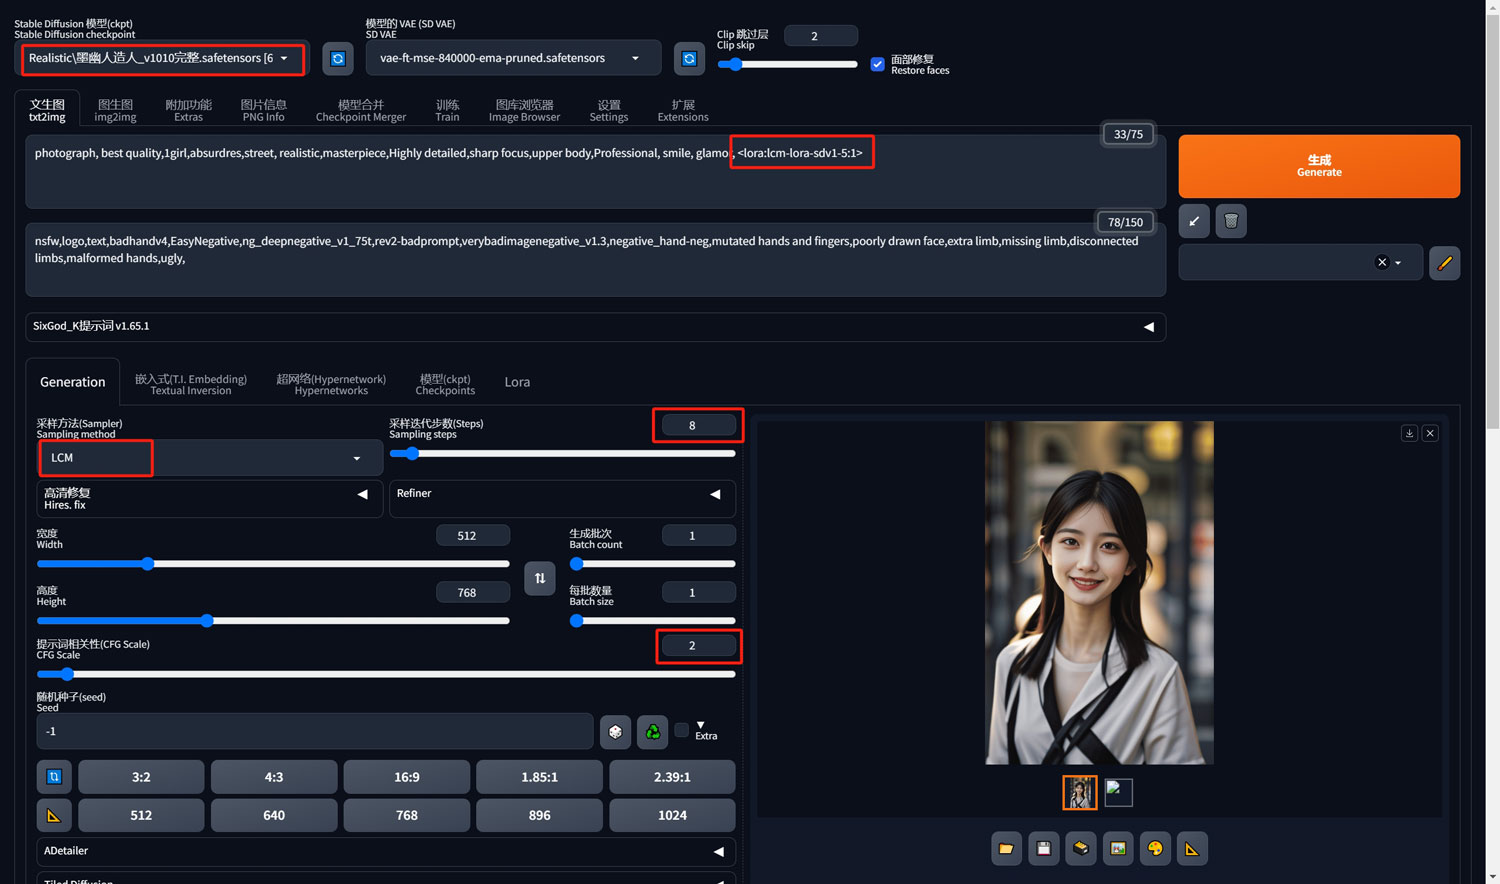Enable the Restore faces checkbox
Viewport: 1500px width, 884px height.
(877, 64)
